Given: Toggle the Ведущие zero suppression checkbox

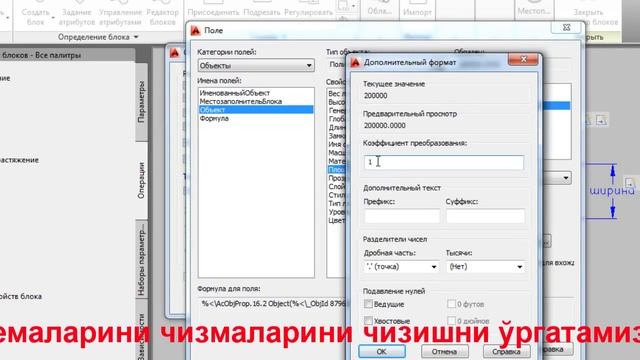Looking at the screenshot, I should [368, 304].
